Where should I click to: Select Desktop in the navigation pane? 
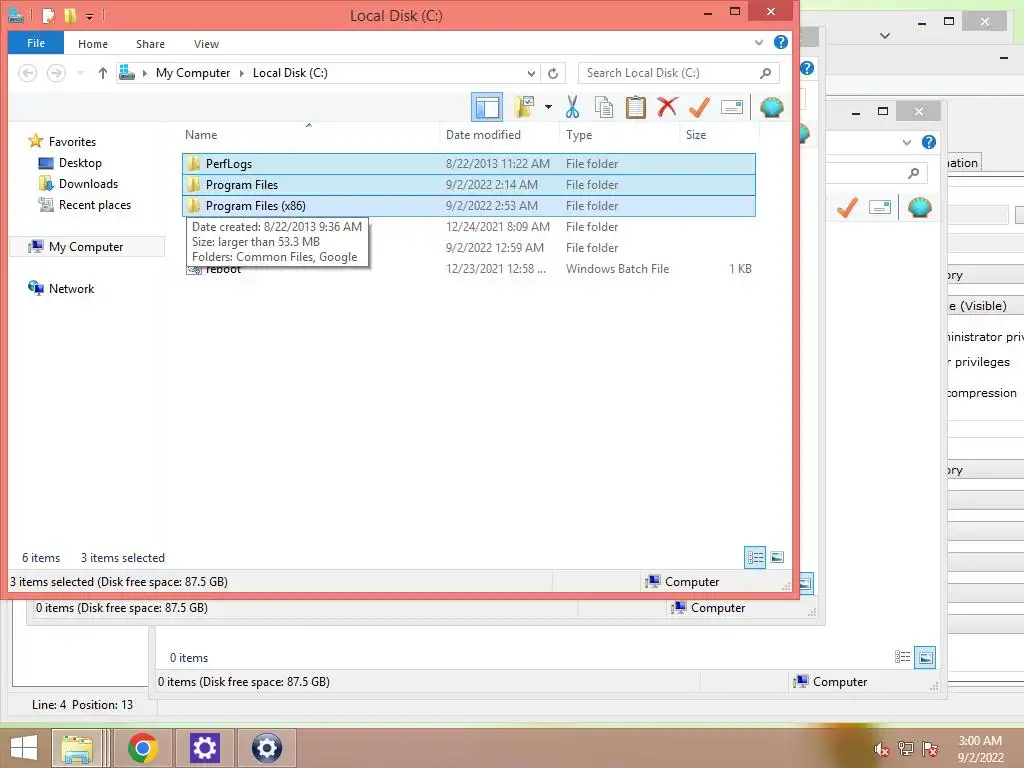(x=80, y=163)
